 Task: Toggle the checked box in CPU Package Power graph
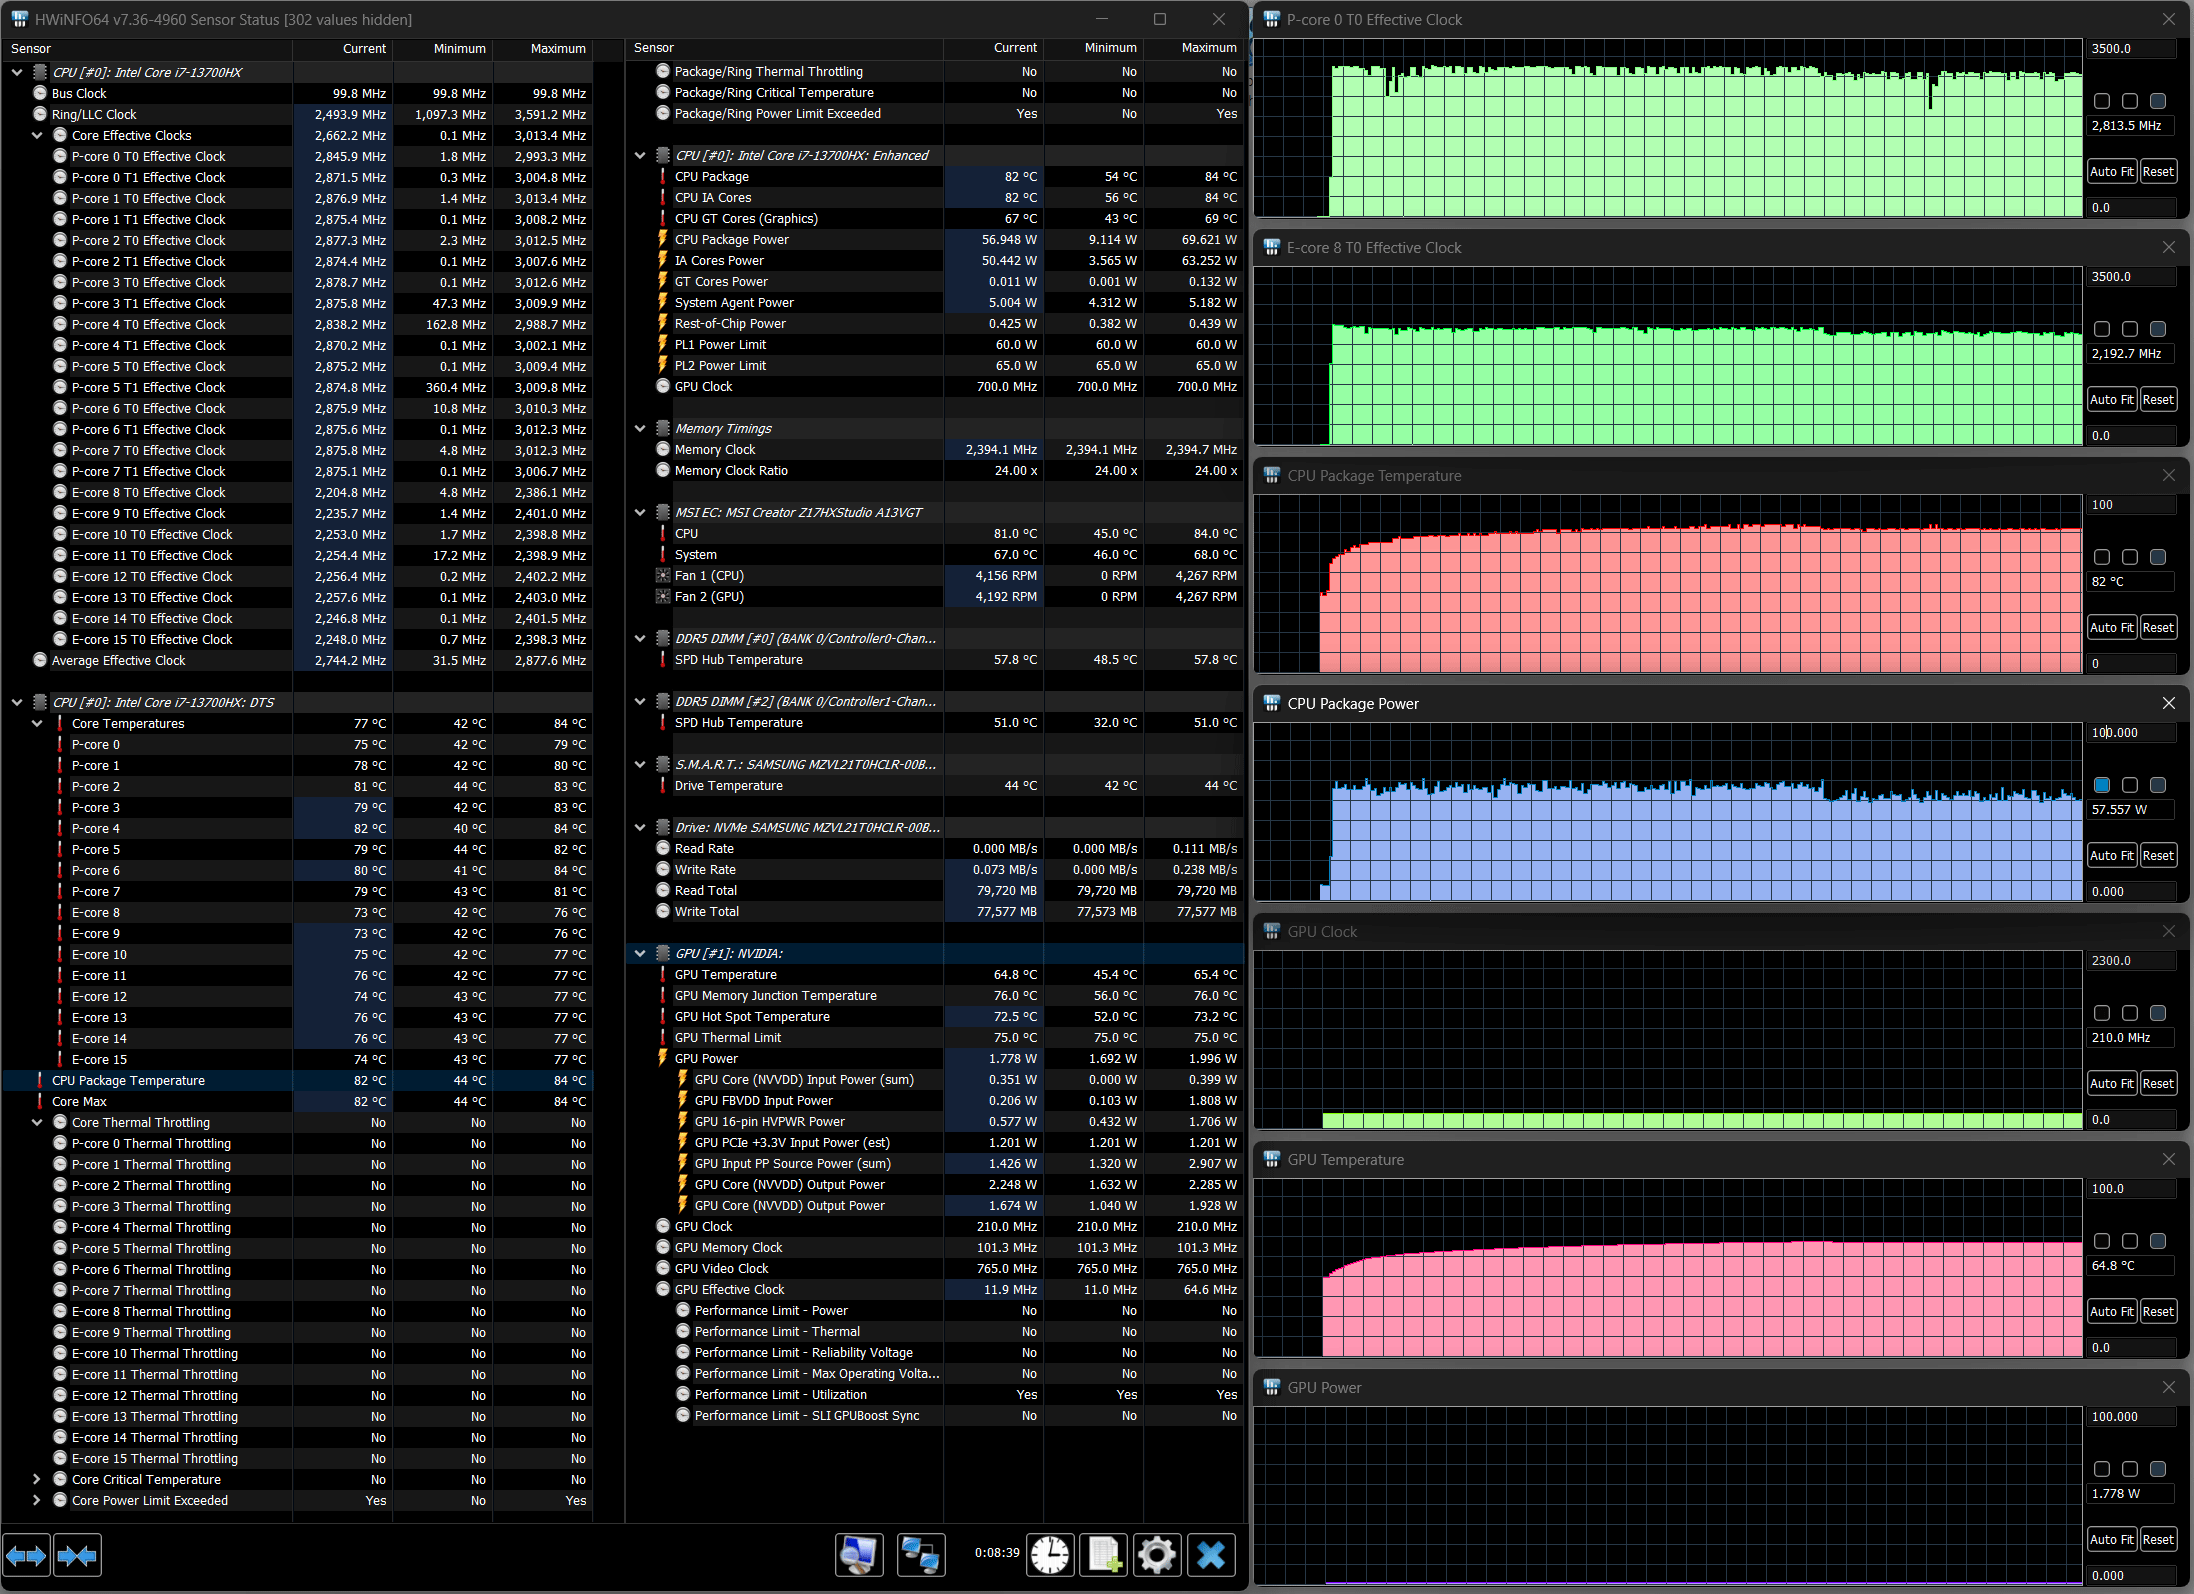point(2102,785)
